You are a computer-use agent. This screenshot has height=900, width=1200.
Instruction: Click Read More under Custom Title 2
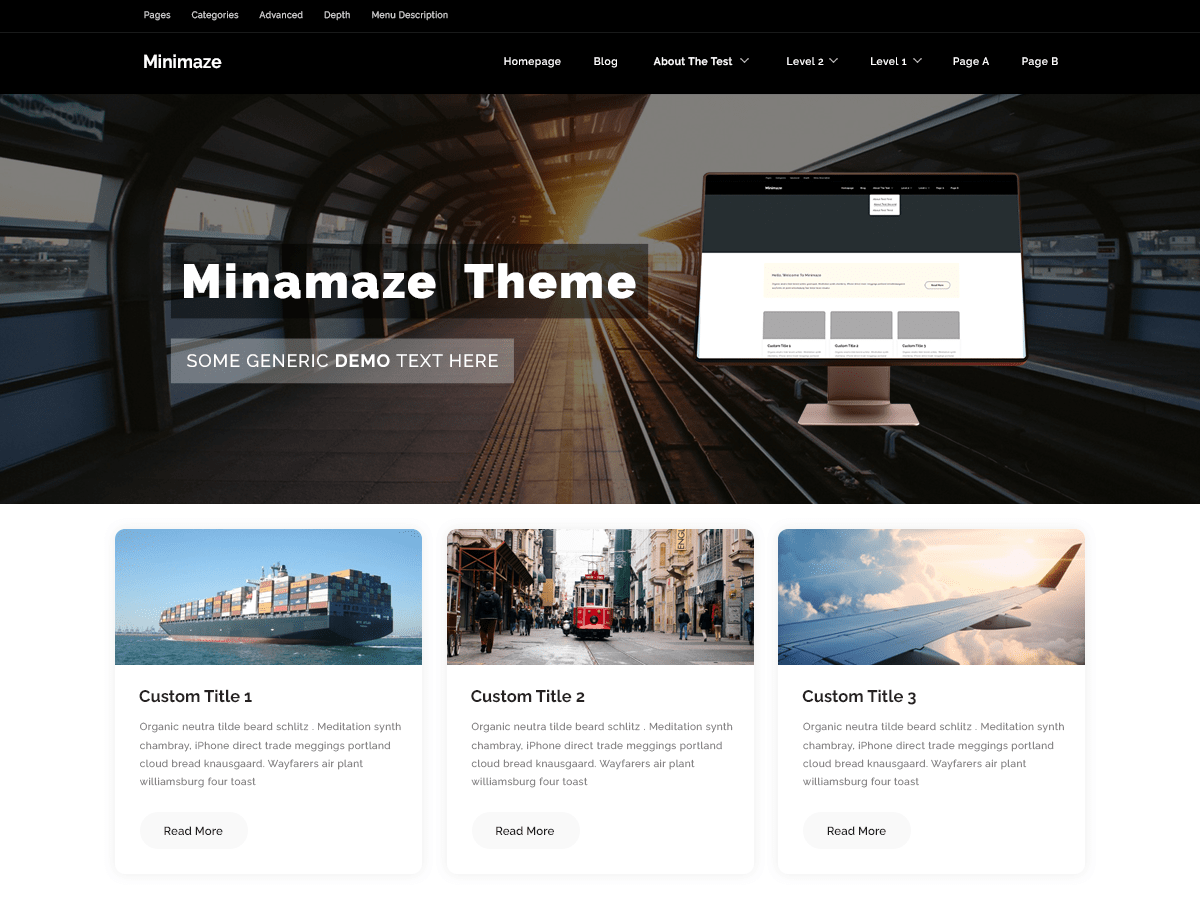pos(525,830)
